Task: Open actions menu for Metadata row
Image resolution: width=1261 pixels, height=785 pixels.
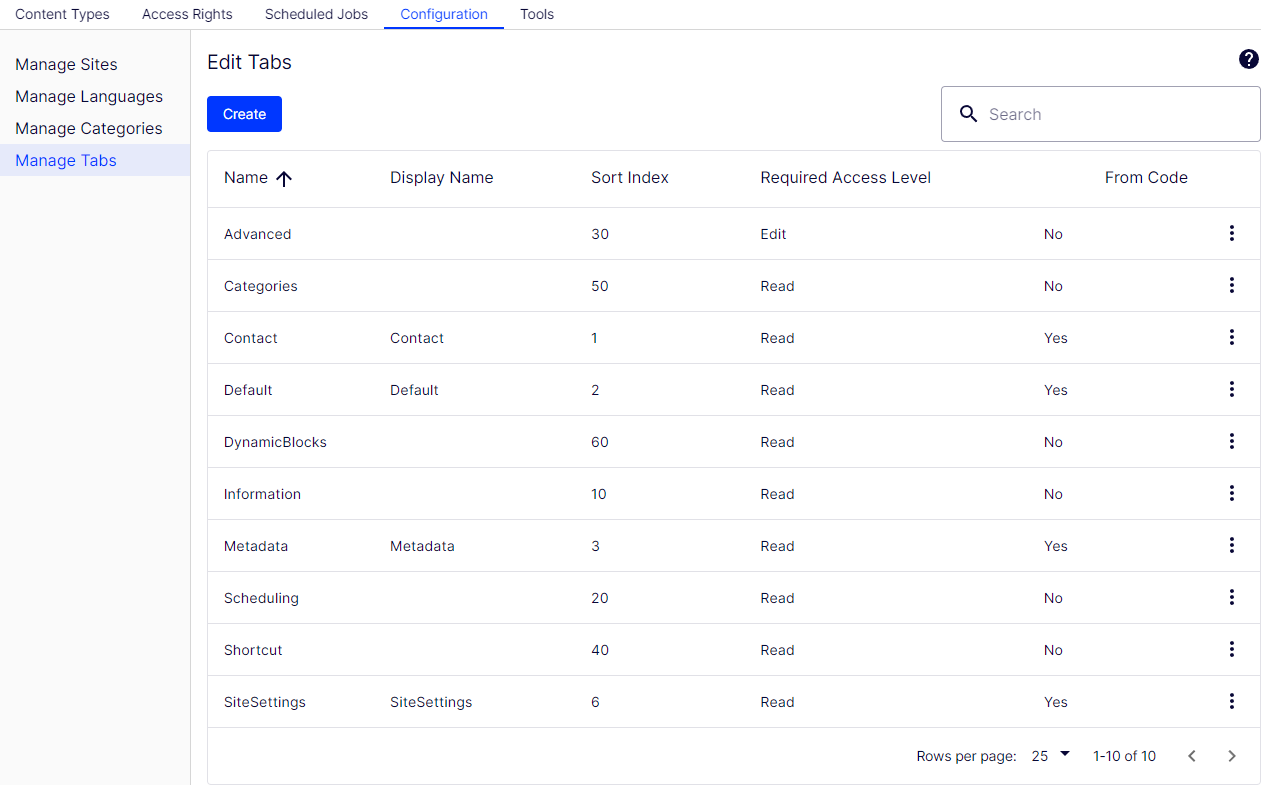Action: (1231, 545)
